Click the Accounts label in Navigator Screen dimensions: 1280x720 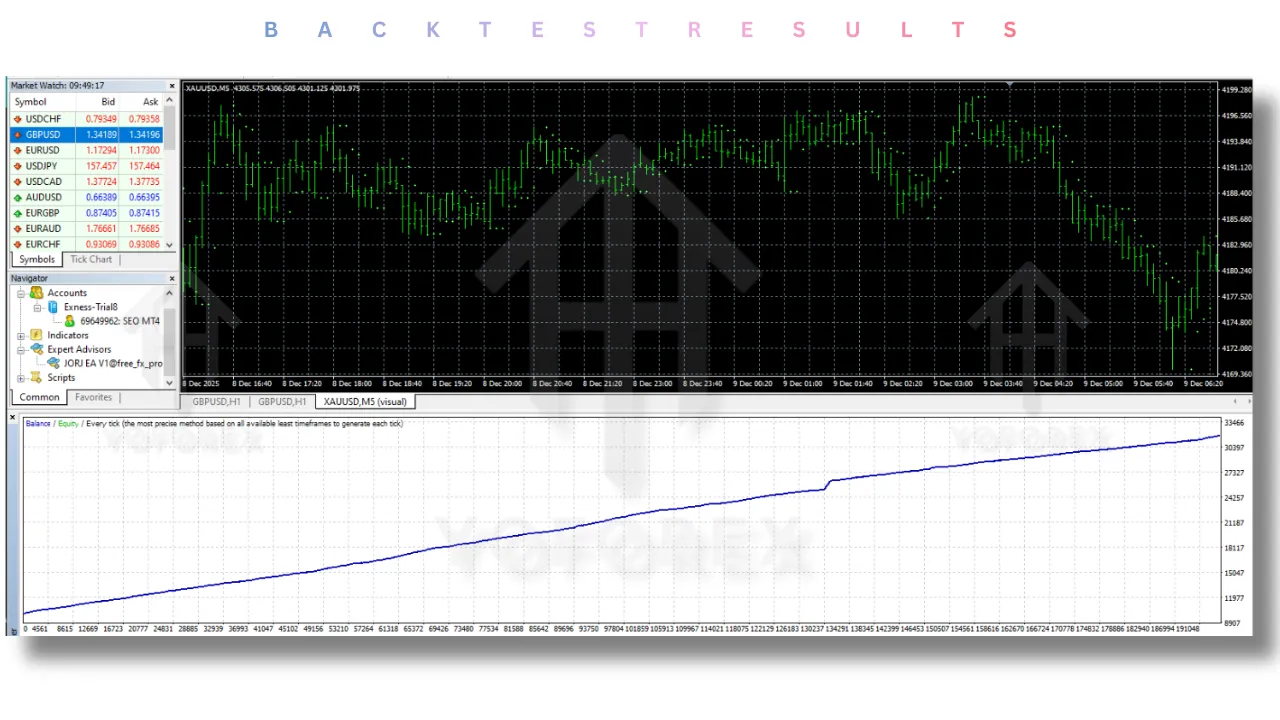67,293
